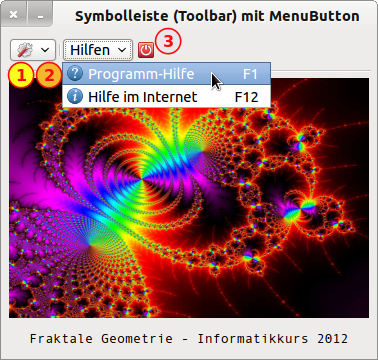Click the red circled number 3 marker

[x=168, y=42]
